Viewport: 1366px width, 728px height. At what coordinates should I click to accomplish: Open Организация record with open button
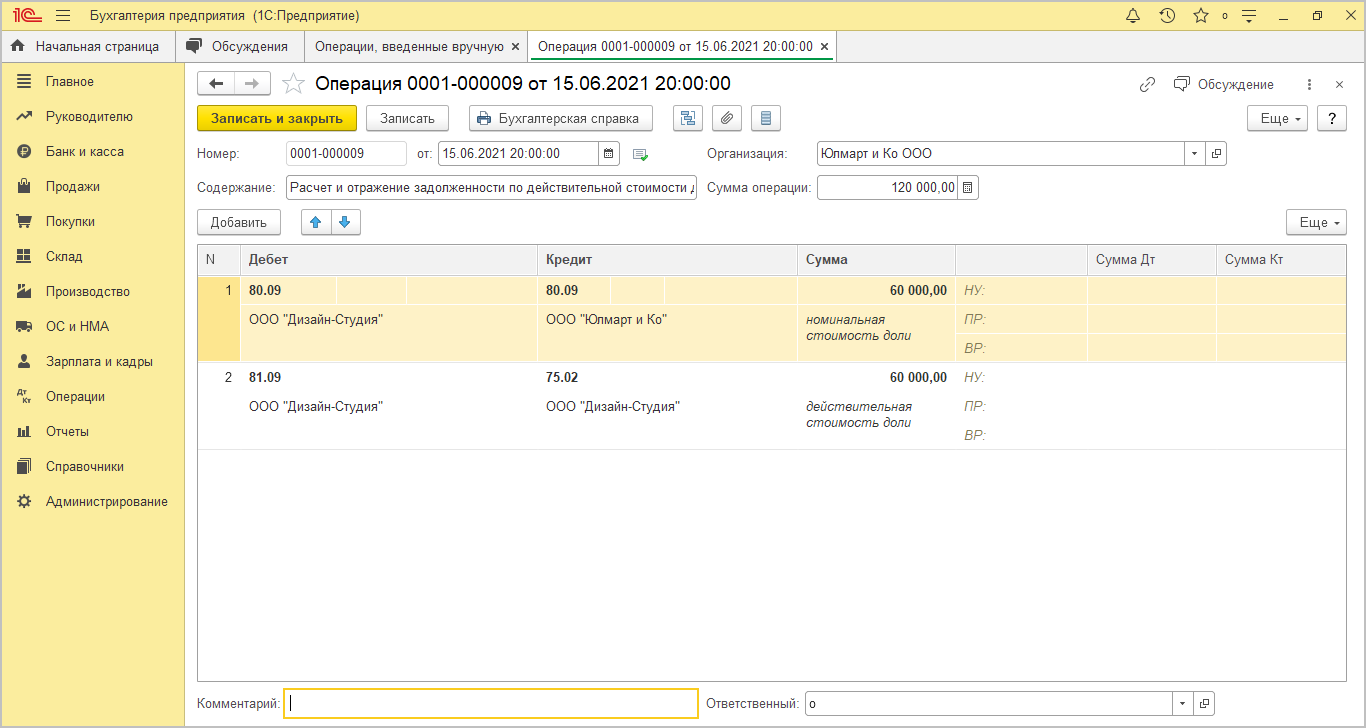pos(1216,154)
